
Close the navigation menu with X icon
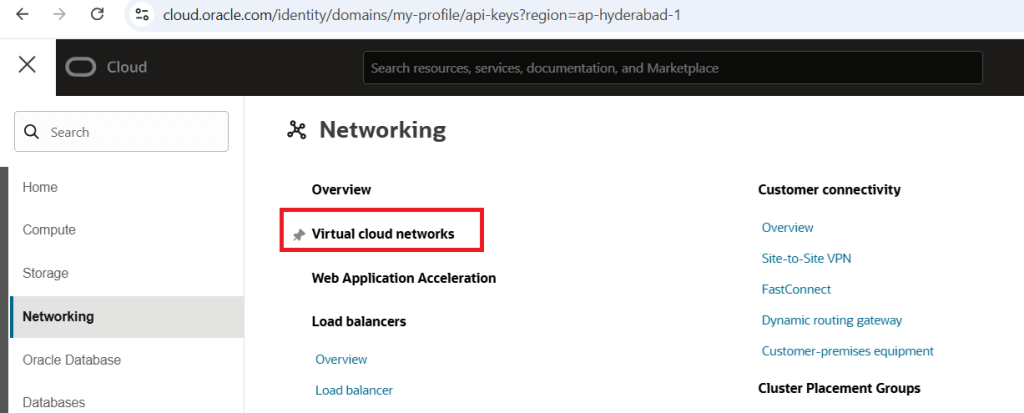[x=27, y=65]
